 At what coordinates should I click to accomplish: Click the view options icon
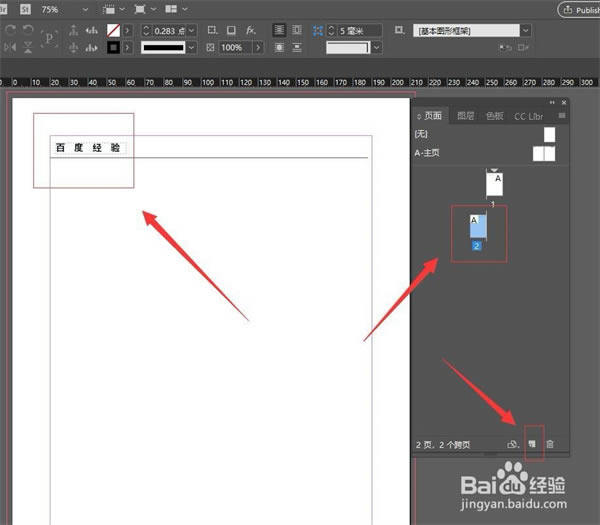click(109, 9)
